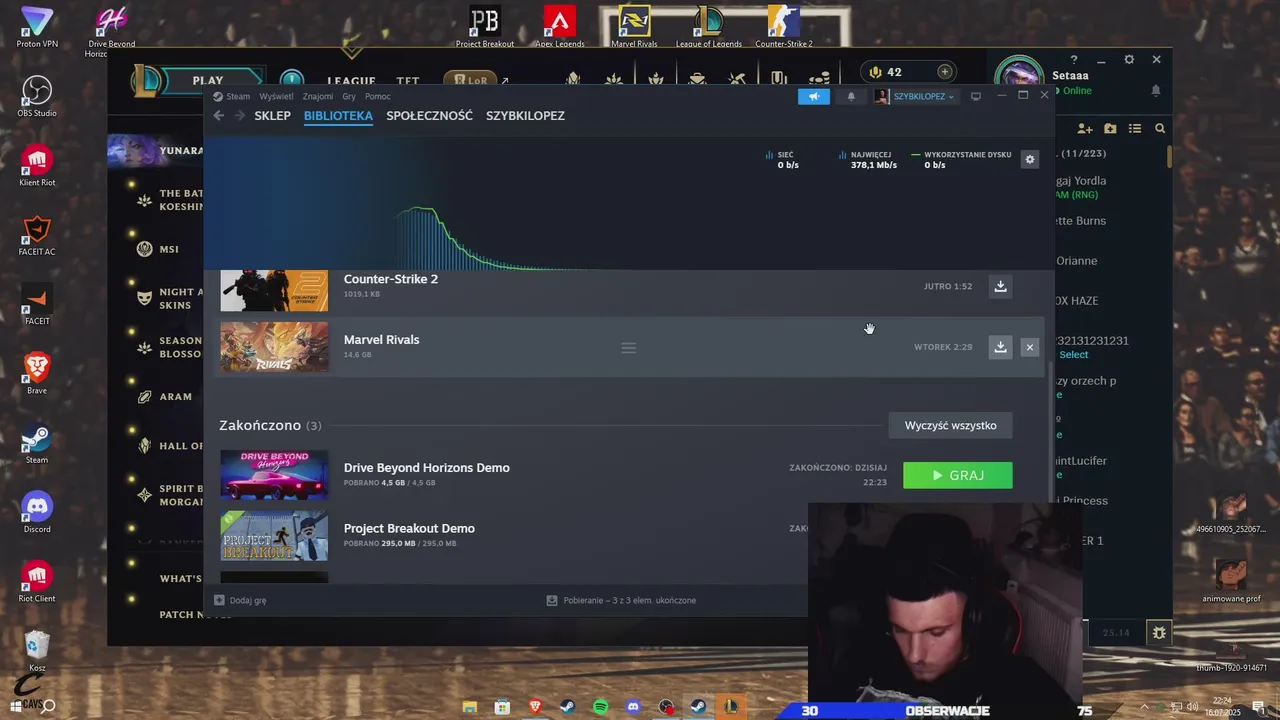Open Steam announcements megaphone
Image resolution: width=1280 pixels, height=720 pixels.
pyautogui.click(x=814, y=96)
